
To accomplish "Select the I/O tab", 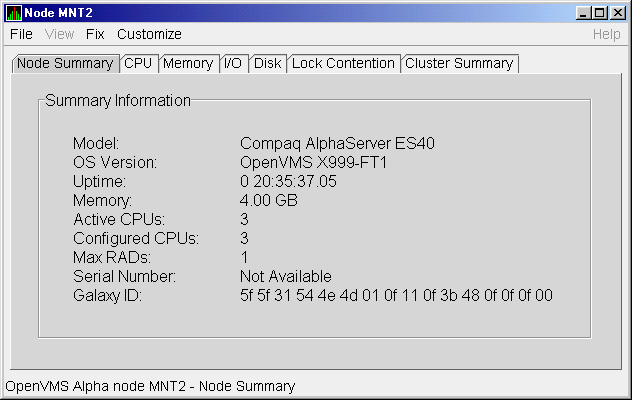I will pyautogui.click(x=232, y=63).
